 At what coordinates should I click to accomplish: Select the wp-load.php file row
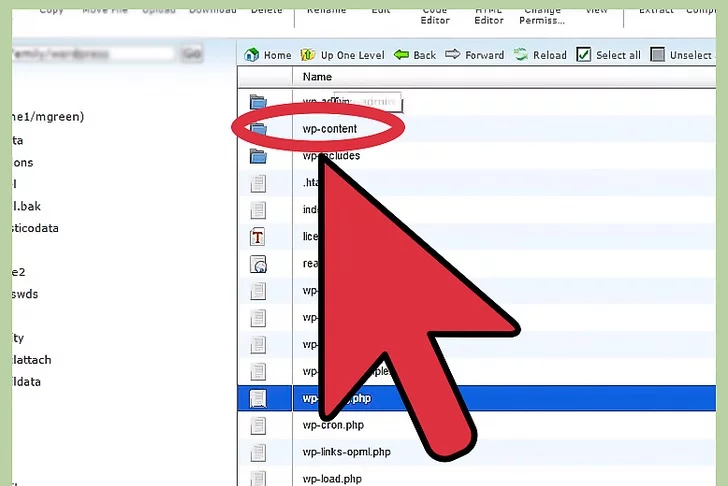(335, 478)
